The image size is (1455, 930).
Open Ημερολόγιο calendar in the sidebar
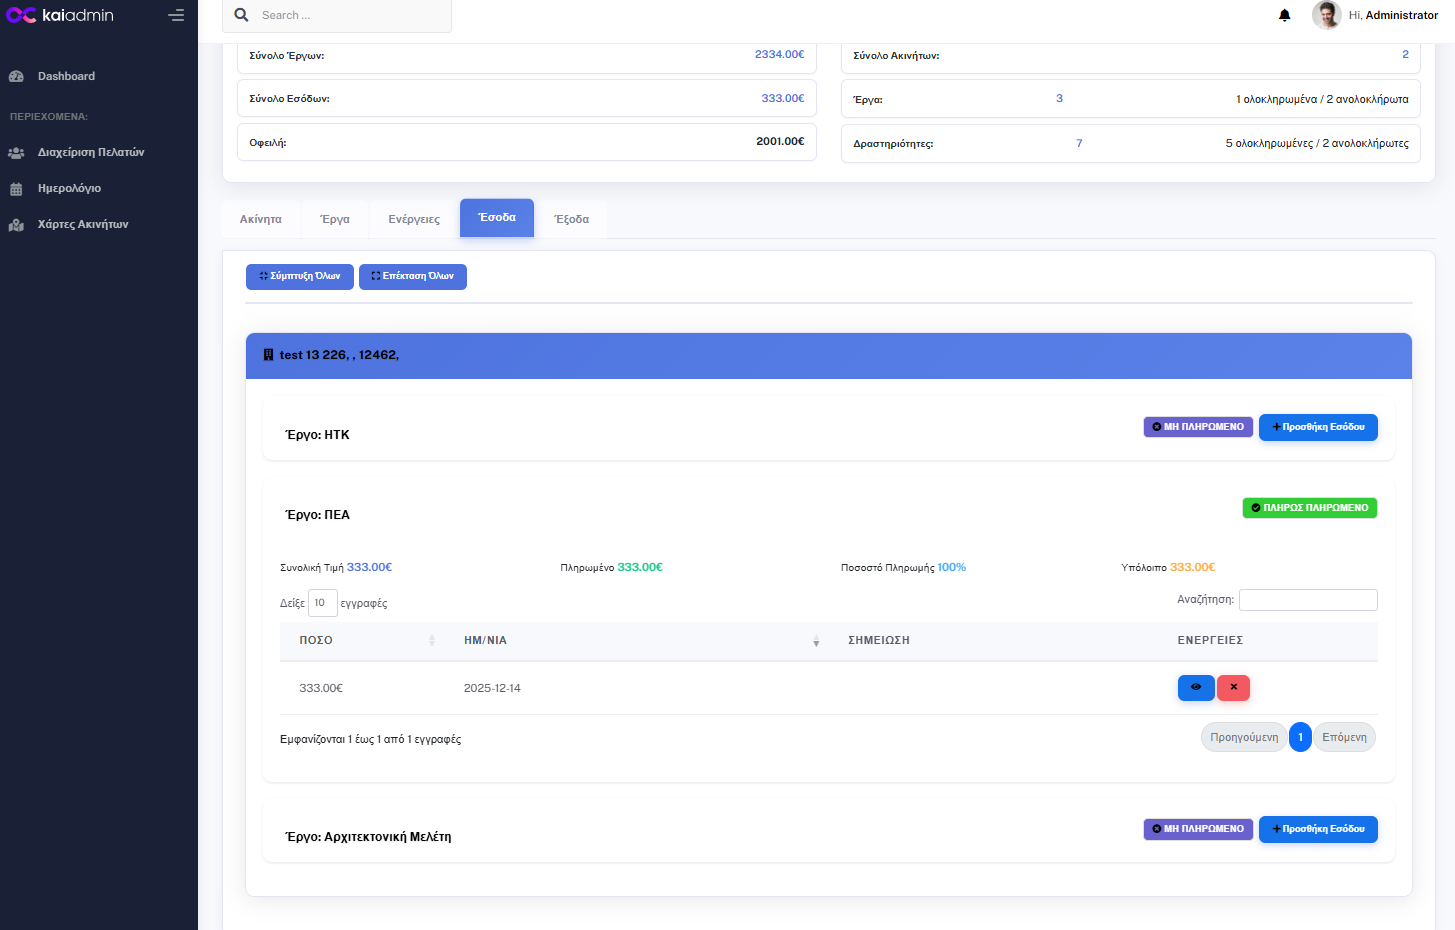69,188
